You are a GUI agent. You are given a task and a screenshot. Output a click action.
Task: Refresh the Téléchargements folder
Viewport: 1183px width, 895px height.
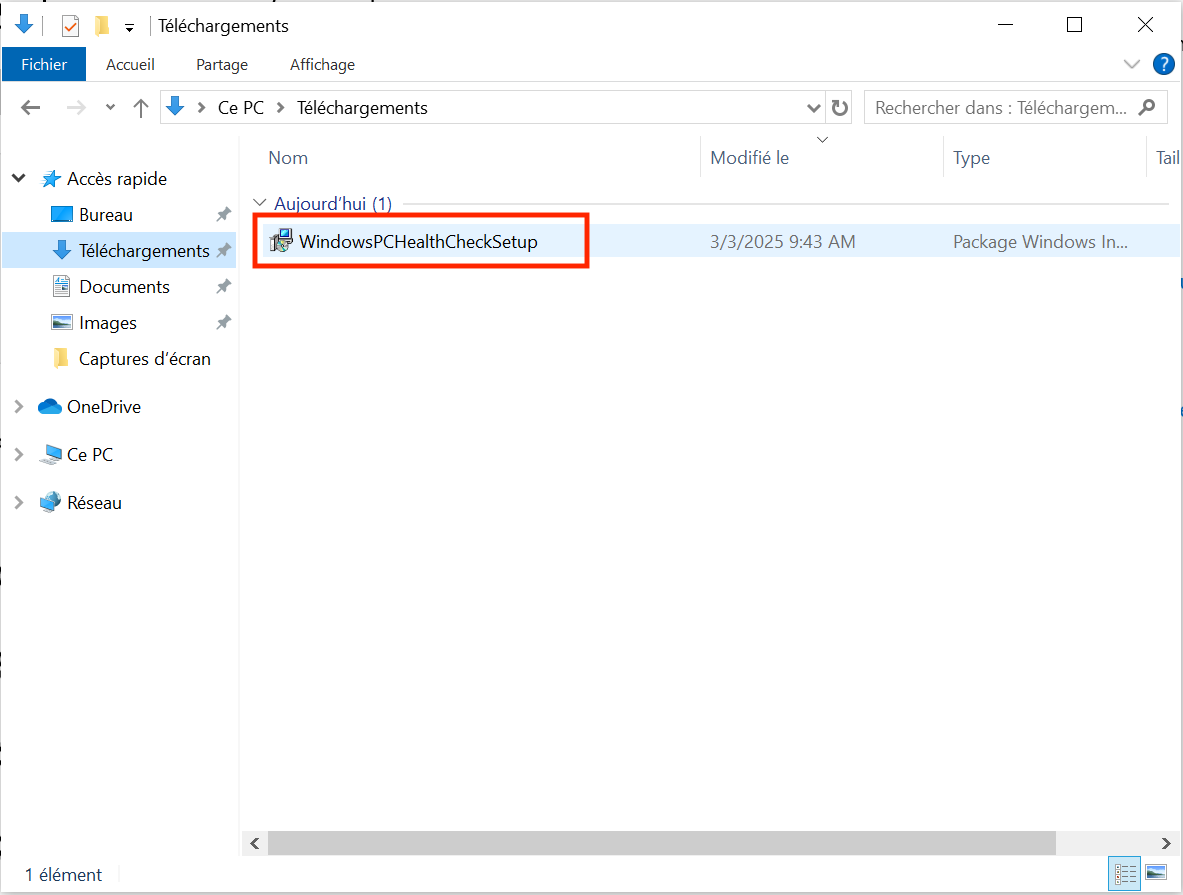(840, 108)
